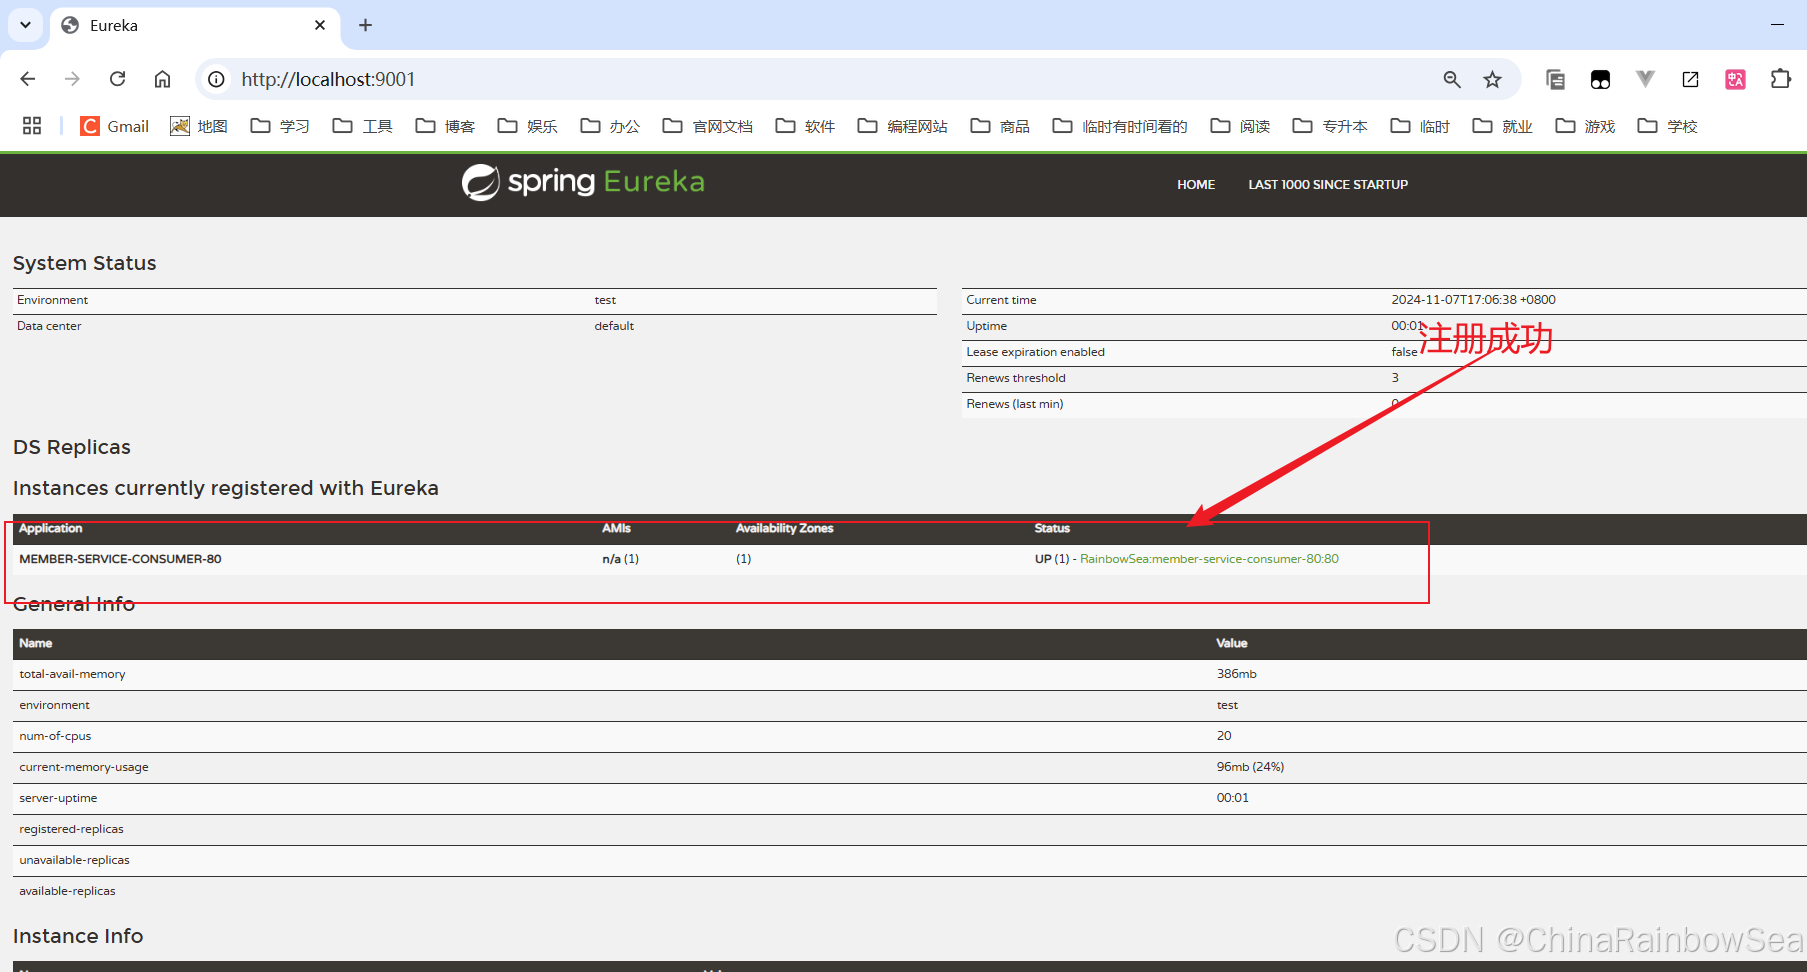Bookmark this page with the star
This screenshot has height=972, width=1807.
tap(1492, 79)
